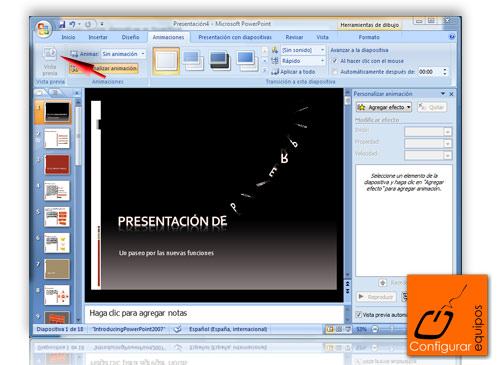Expand the full transition gallery list

[x=265, y=70]
